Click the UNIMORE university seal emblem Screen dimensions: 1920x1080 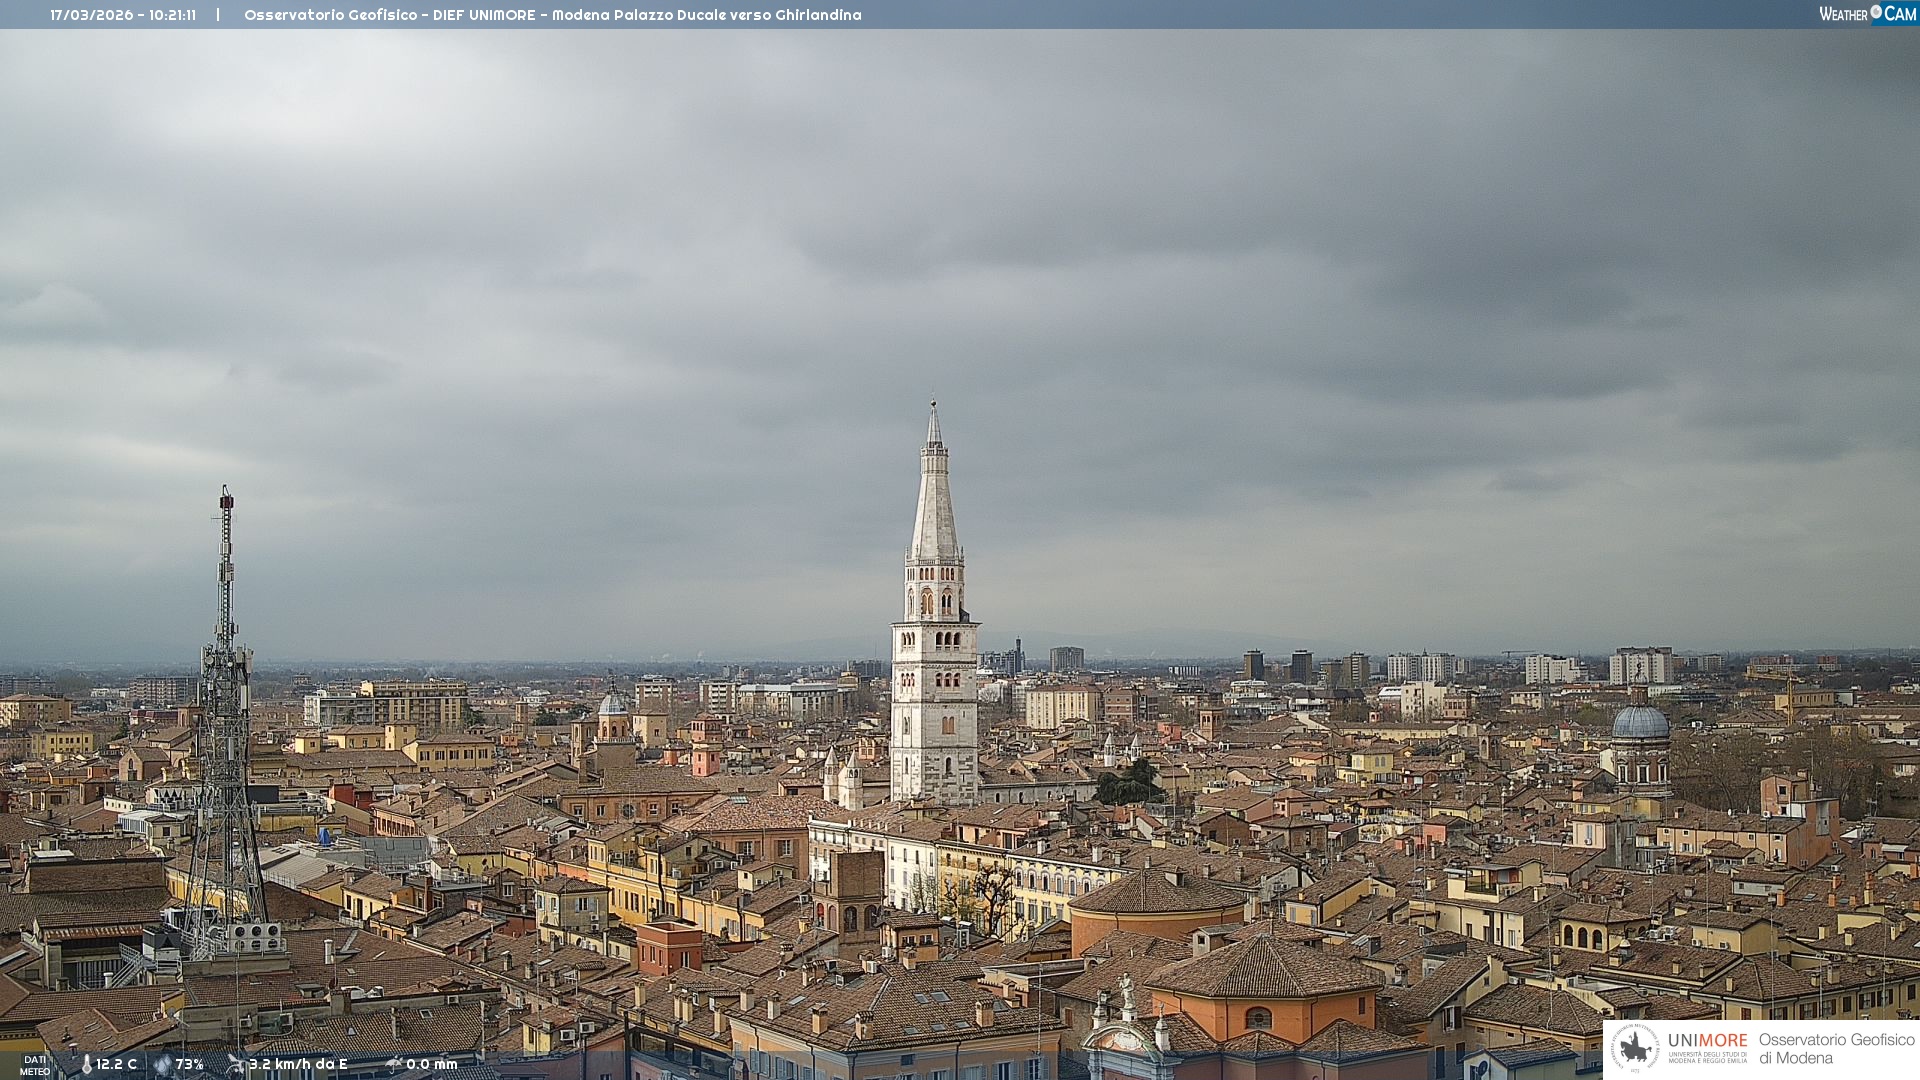(x=1636, y=1048)
